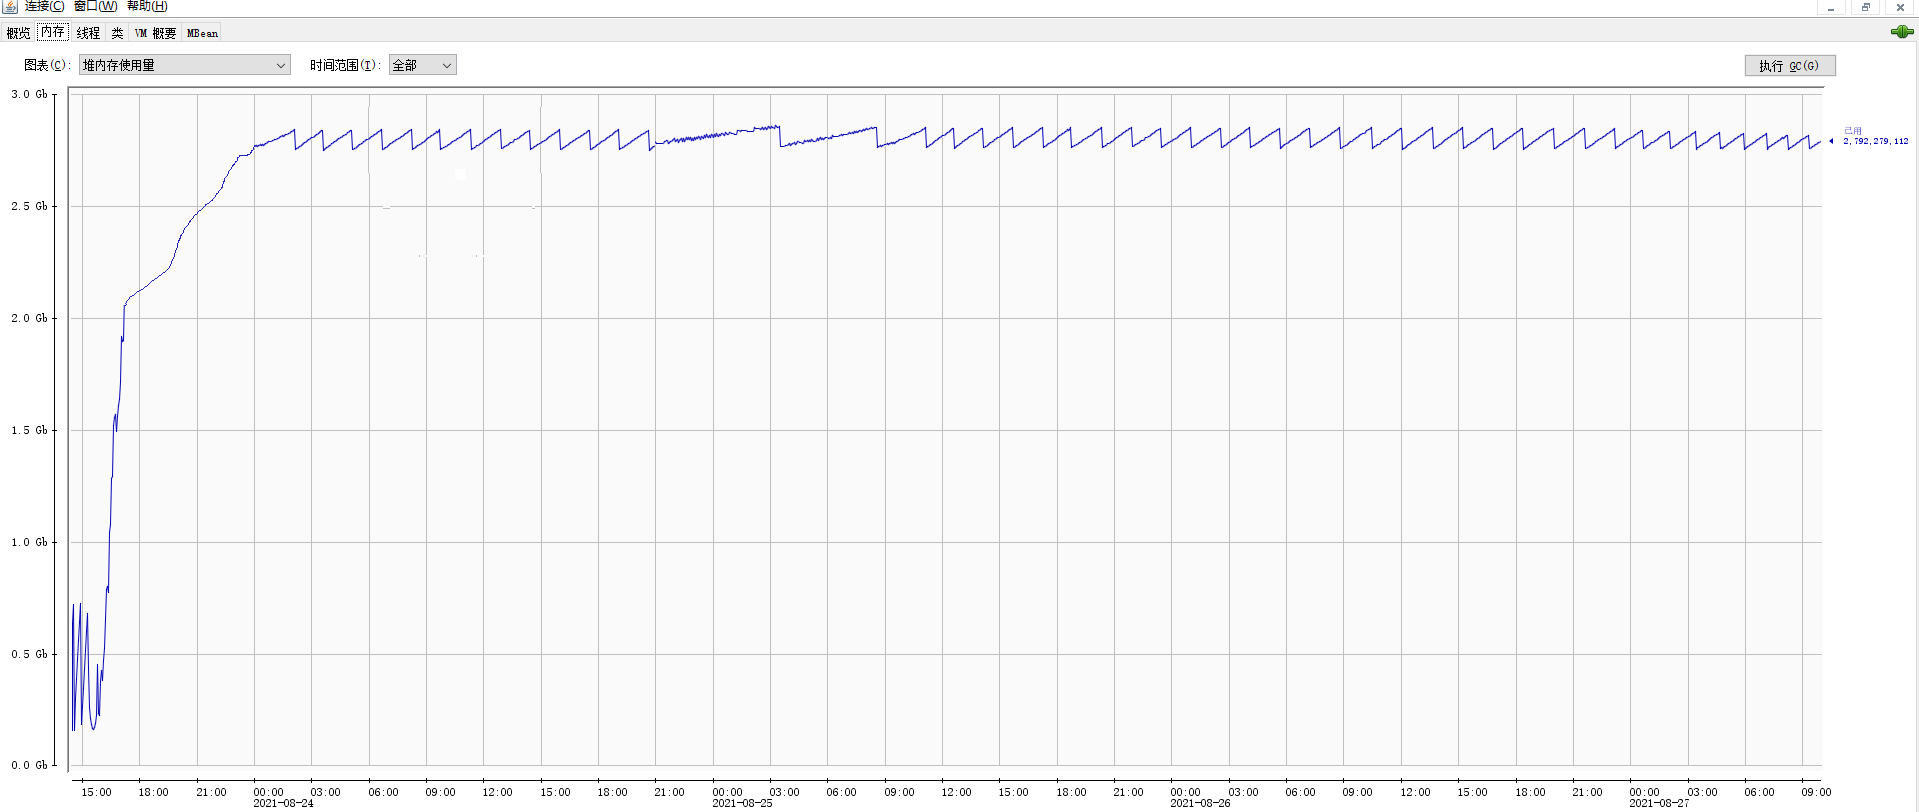1919x812 pixels.
Task: Restore the JConsole inner window
Action: pyautogui.click(x=1865, y=7)
